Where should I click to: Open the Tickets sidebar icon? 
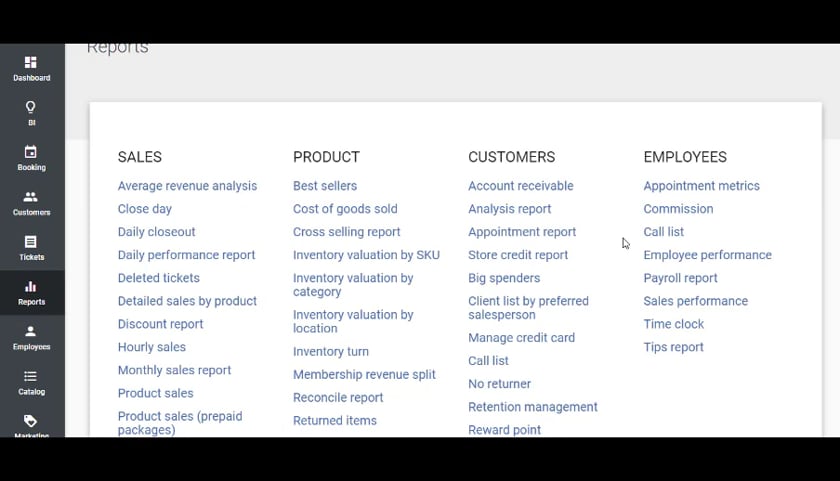[31, 242]
